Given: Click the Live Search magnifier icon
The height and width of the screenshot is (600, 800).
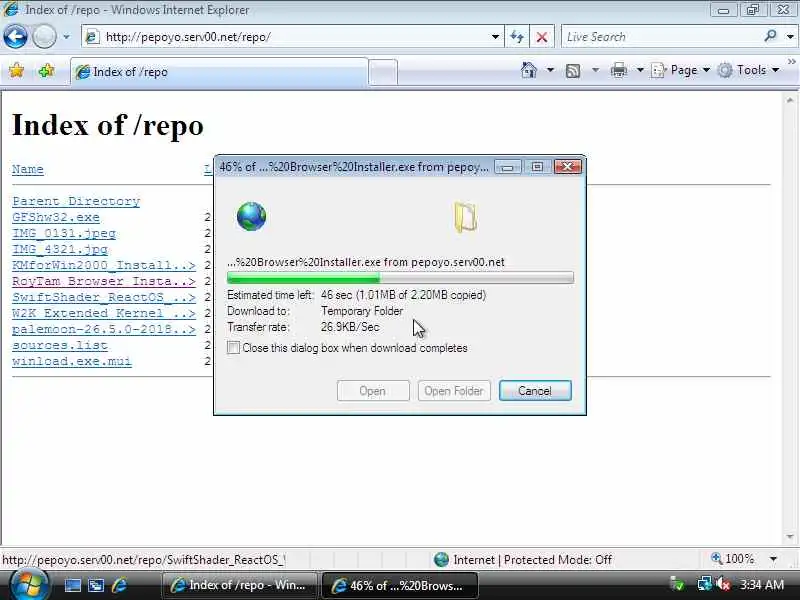Looking at the screenshot, I should pyautogui.click(x=770, y=36).
